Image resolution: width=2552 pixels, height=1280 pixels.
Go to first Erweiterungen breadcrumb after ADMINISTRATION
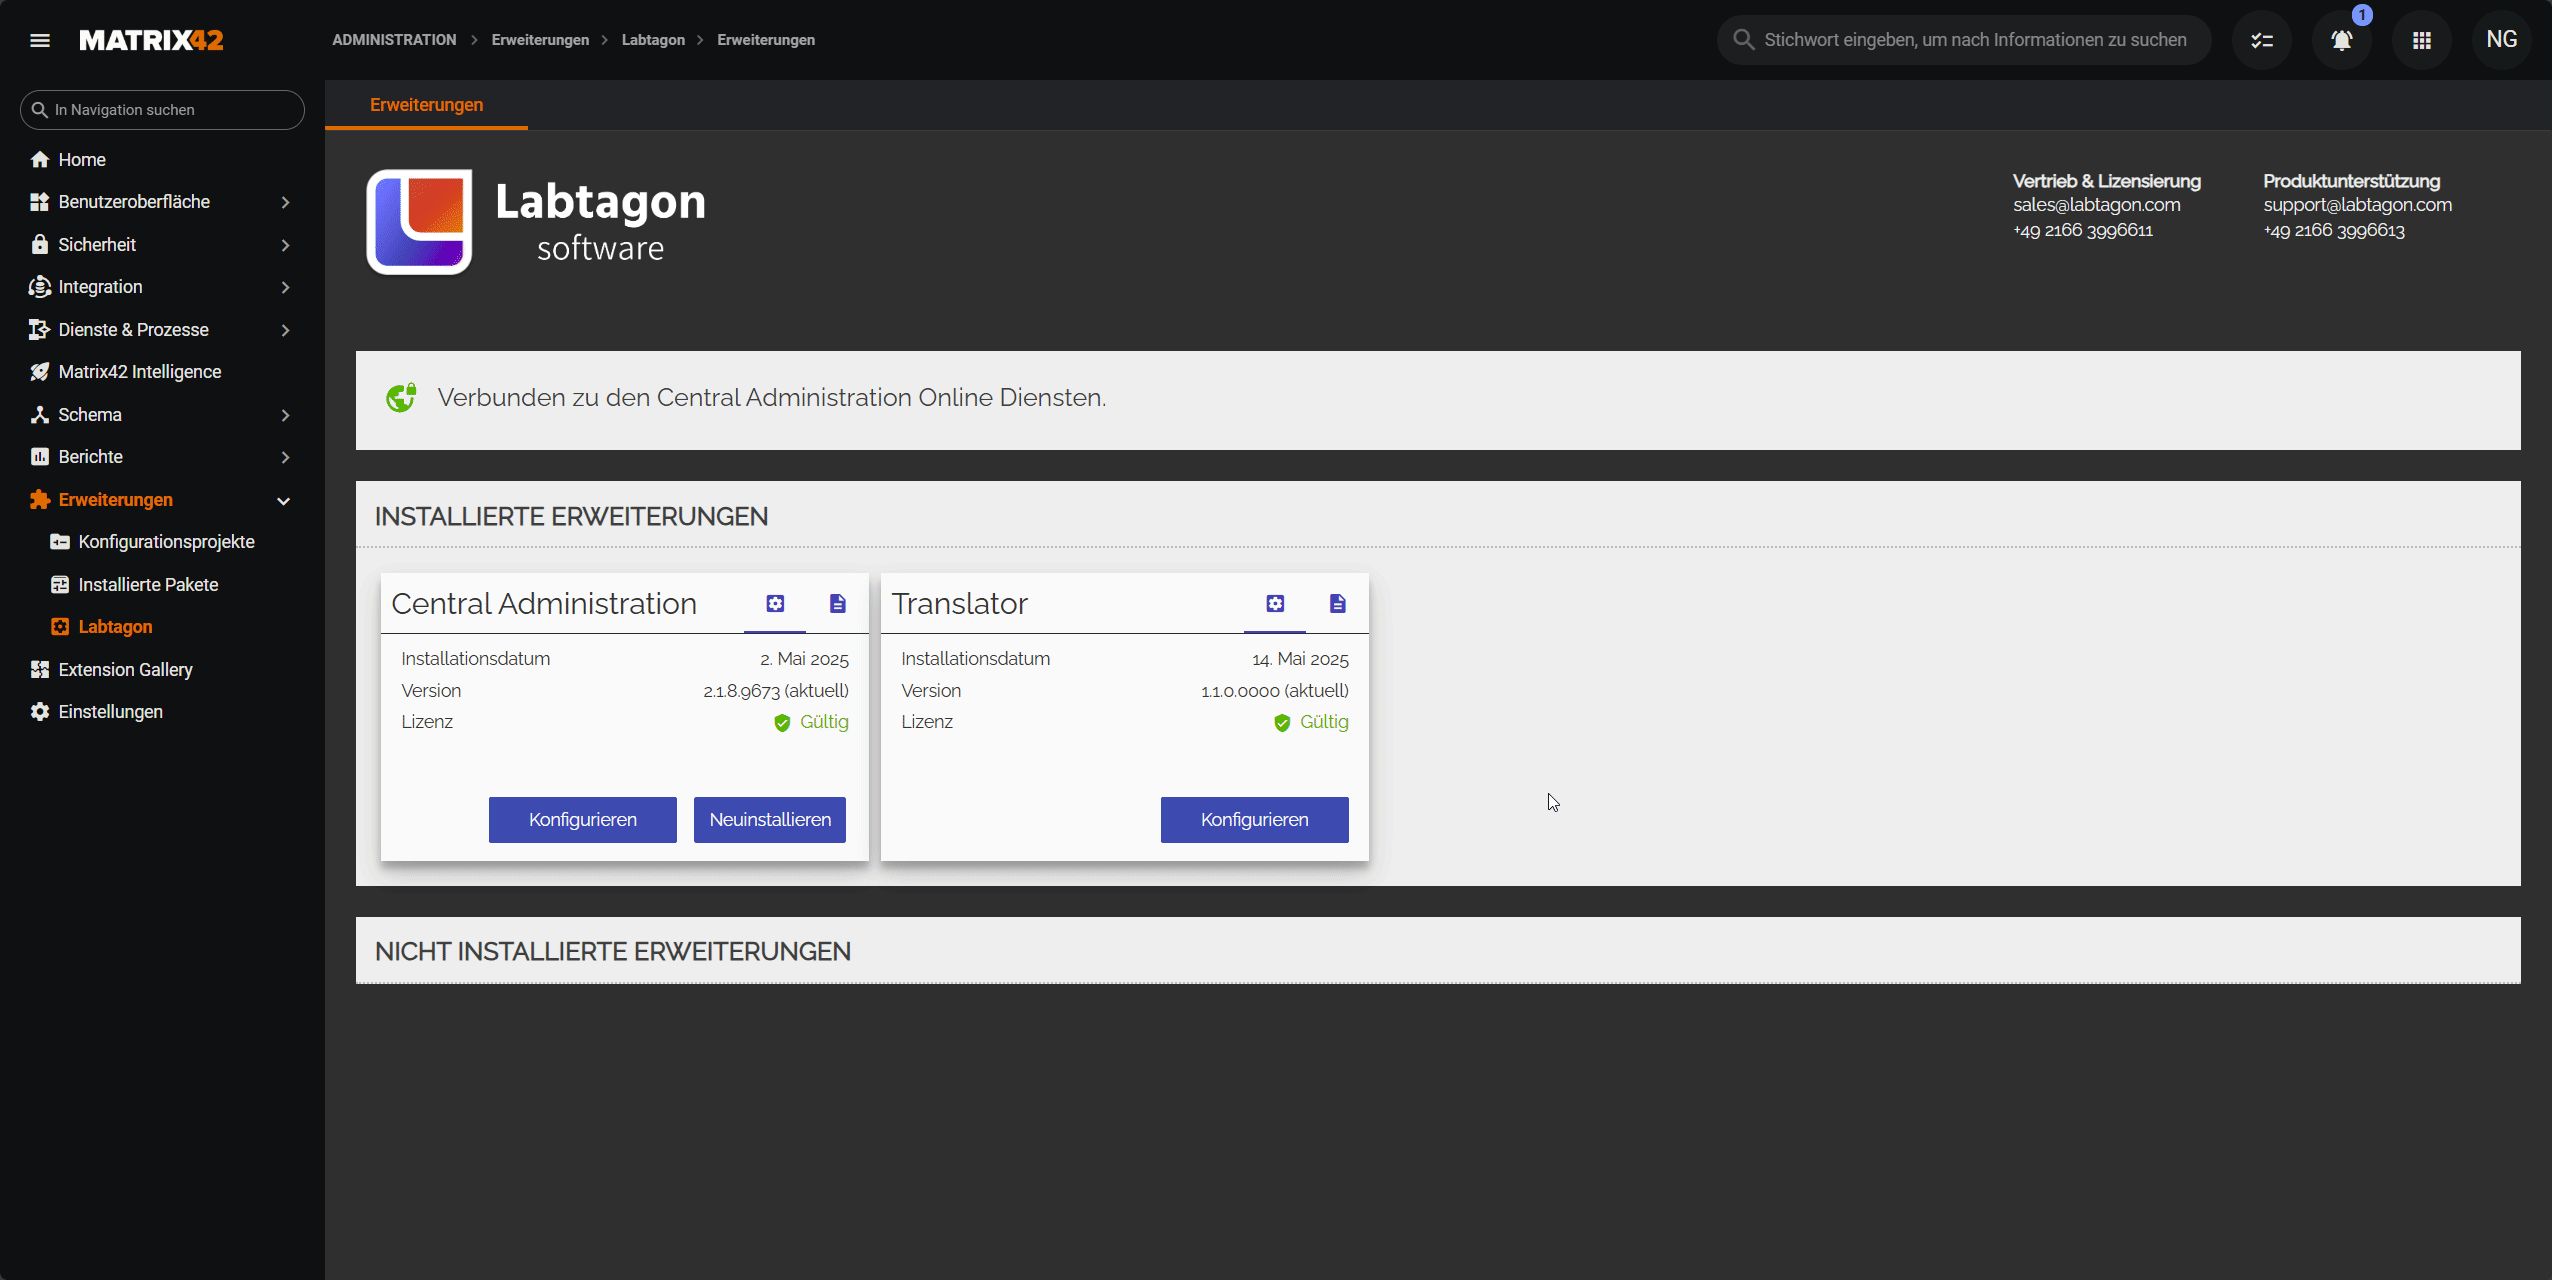[540, 40]
